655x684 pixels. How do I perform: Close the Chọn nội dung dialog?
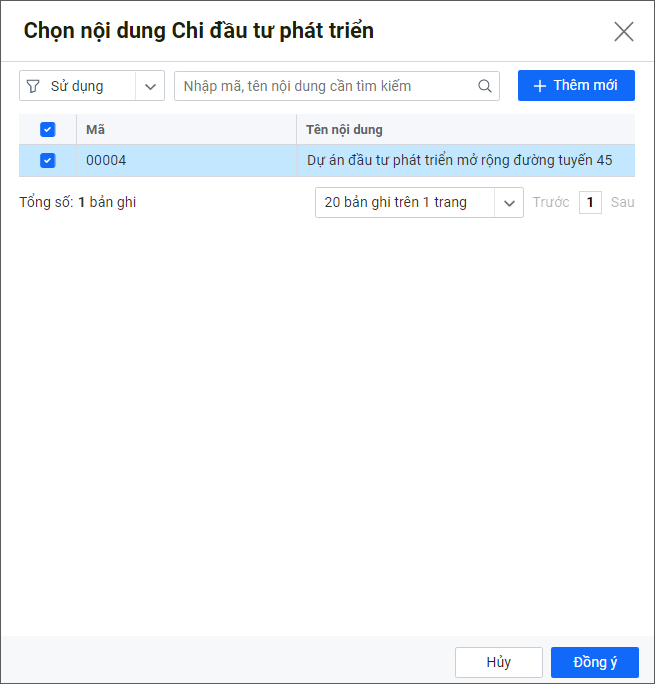click(624, 31)
